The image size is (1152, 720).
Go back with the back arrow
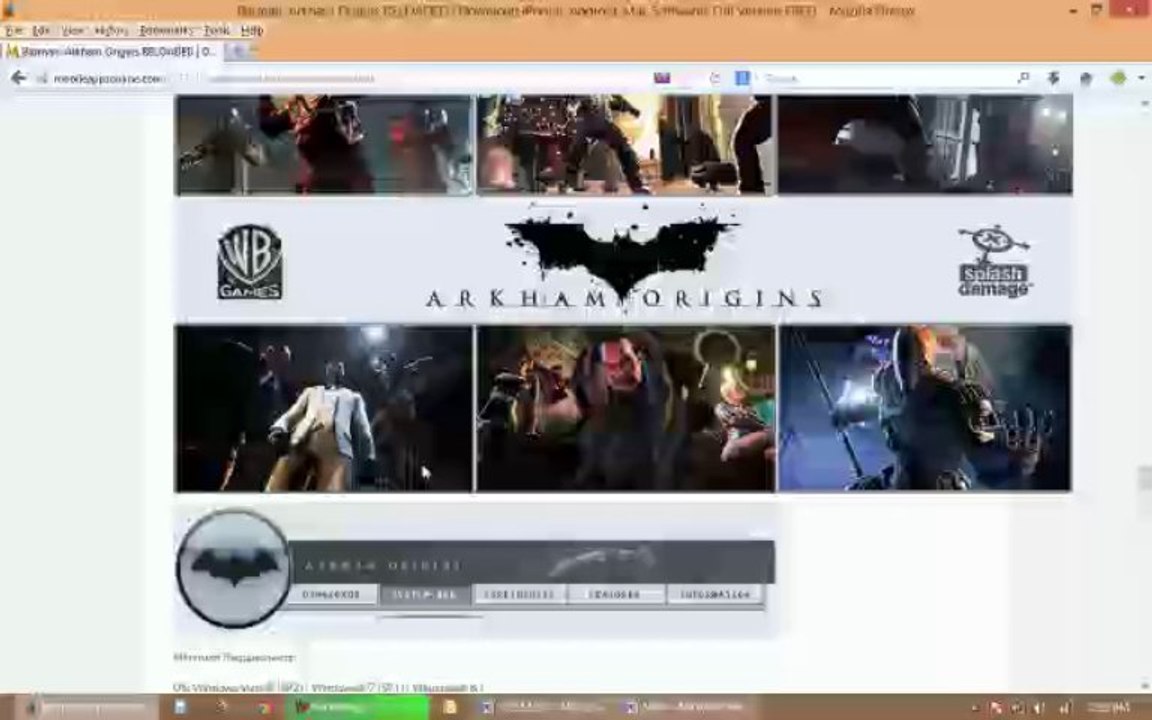(18, 78)
